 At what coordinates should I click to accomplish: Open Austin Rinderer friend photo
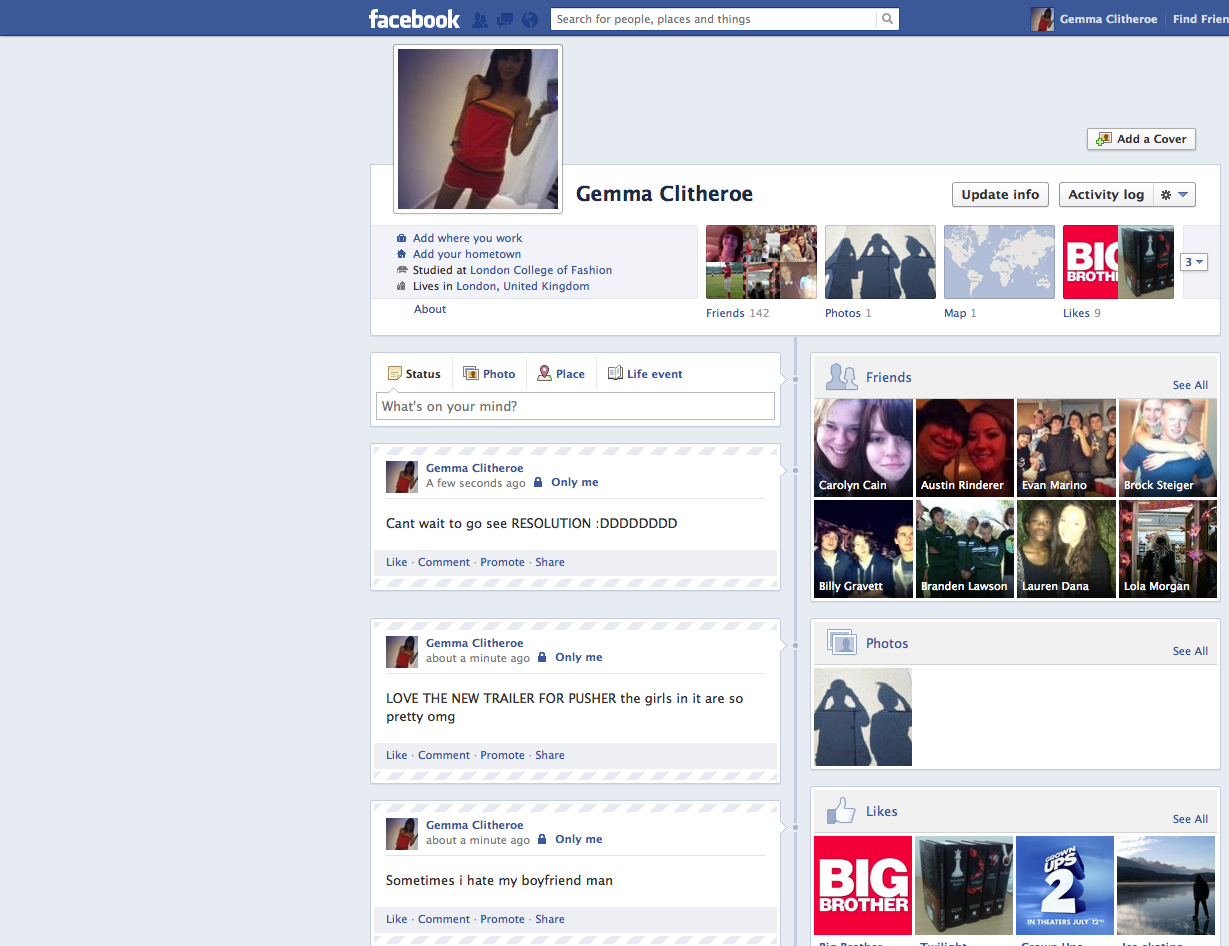point(965,448)
